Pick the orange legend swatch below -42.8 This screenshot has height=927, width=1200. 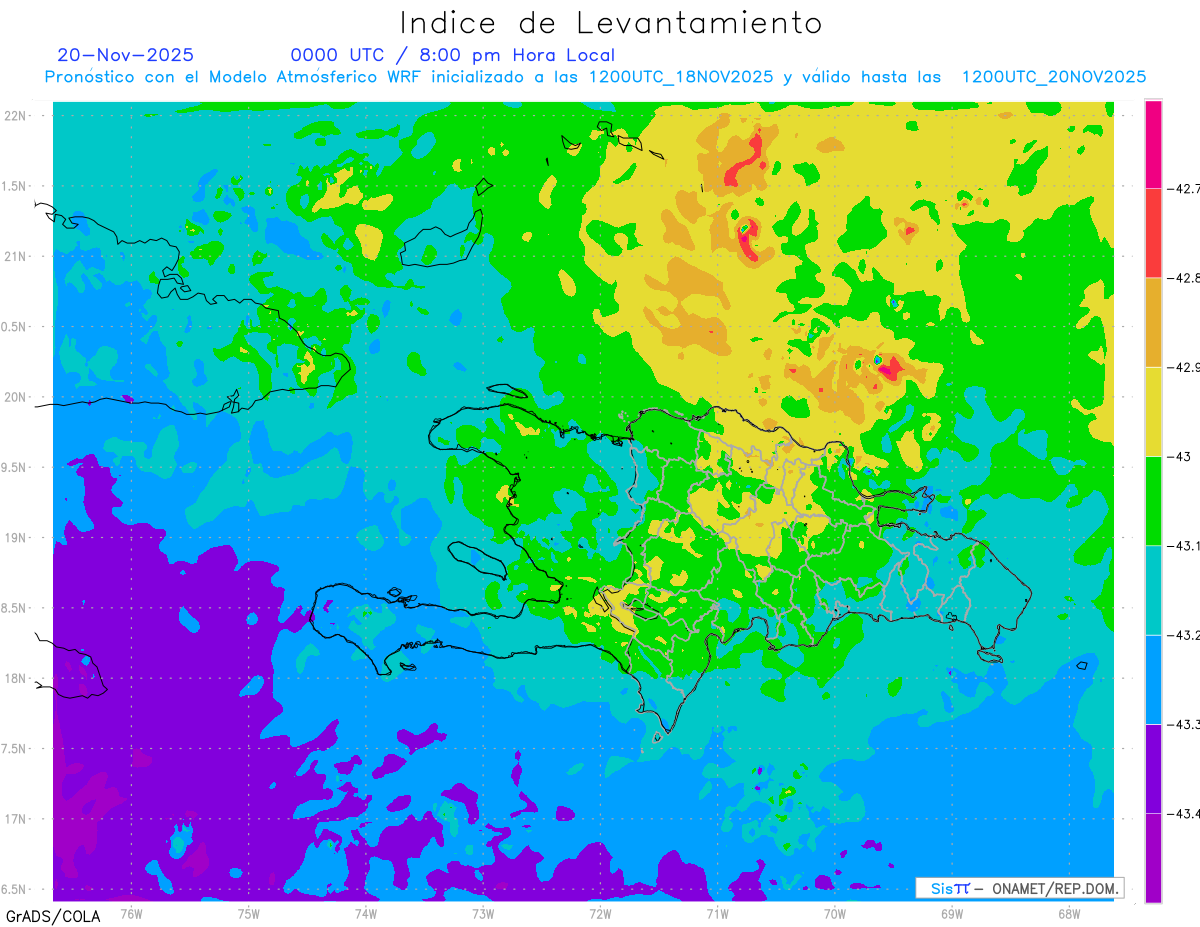point(1153,322)
